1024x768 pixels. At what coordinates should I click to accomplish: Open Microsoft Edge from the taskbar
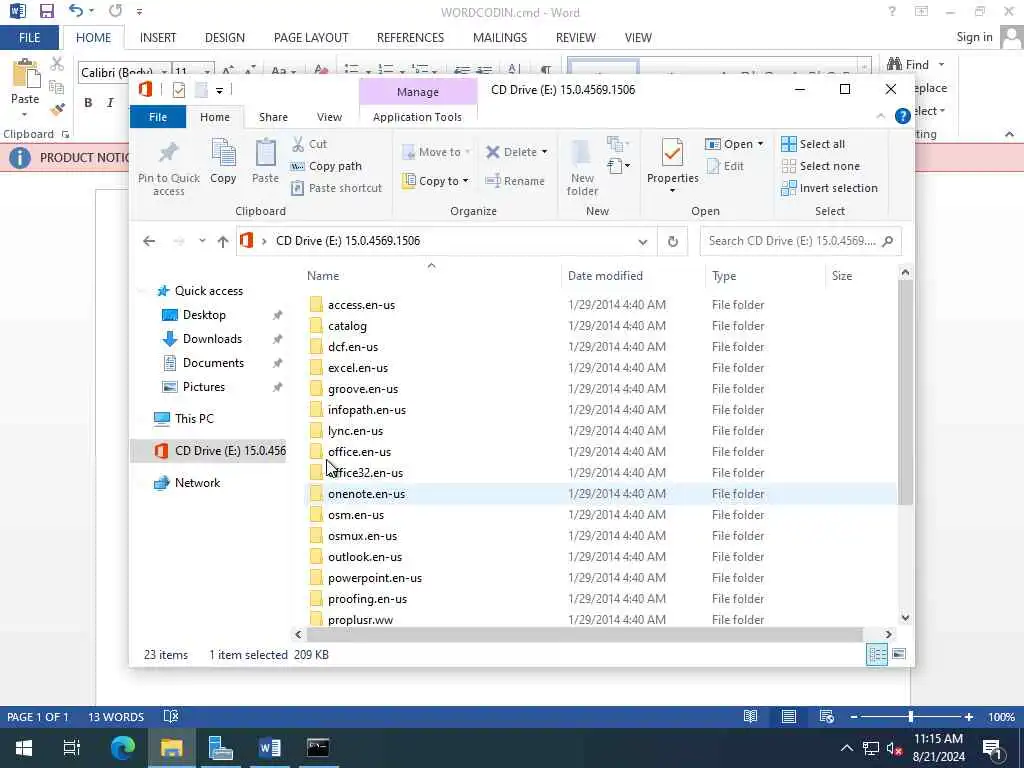[122, 747]
